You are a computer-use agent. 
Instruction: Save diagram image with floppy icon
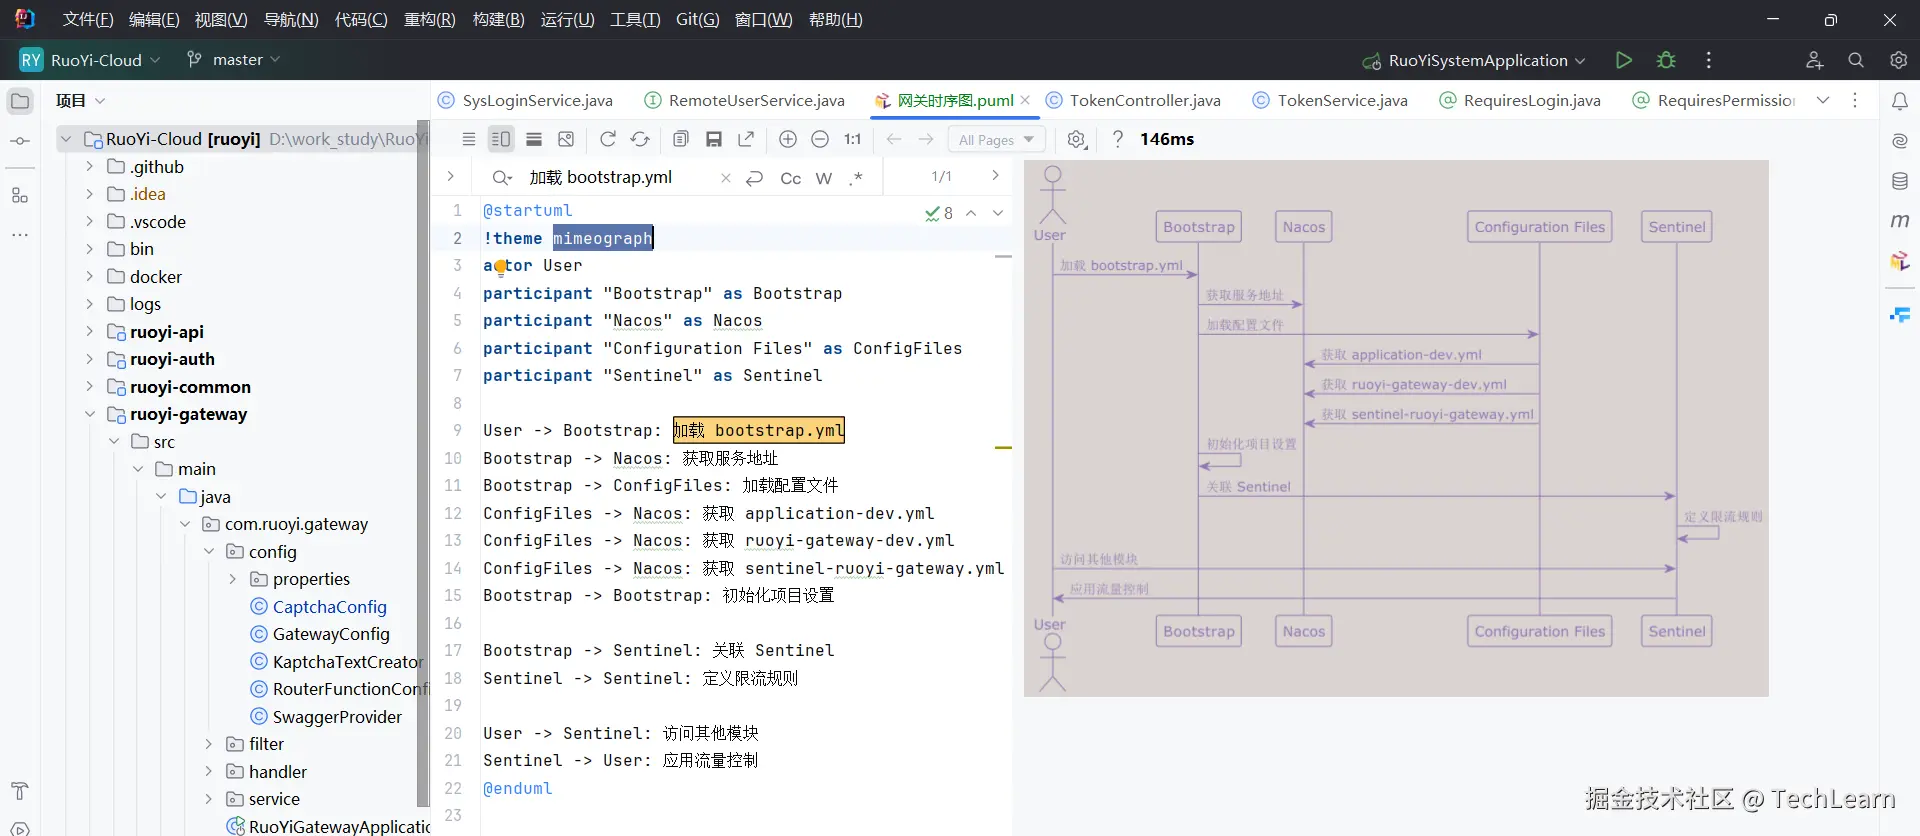pos(714,139)
